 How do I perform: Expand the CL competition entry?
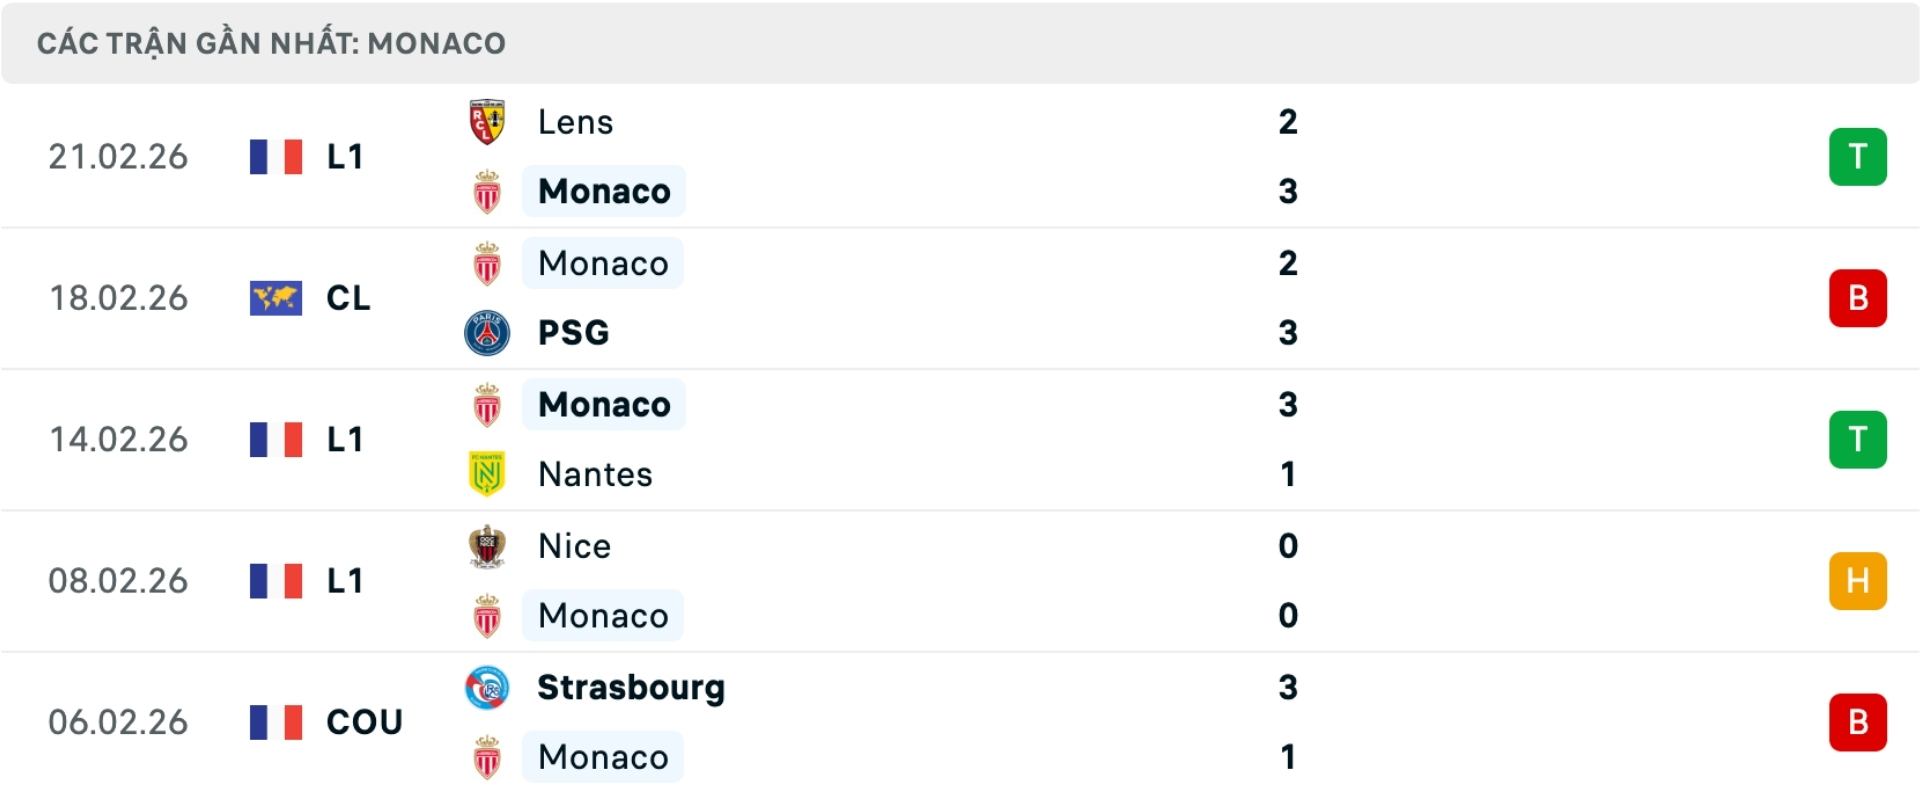347,297
